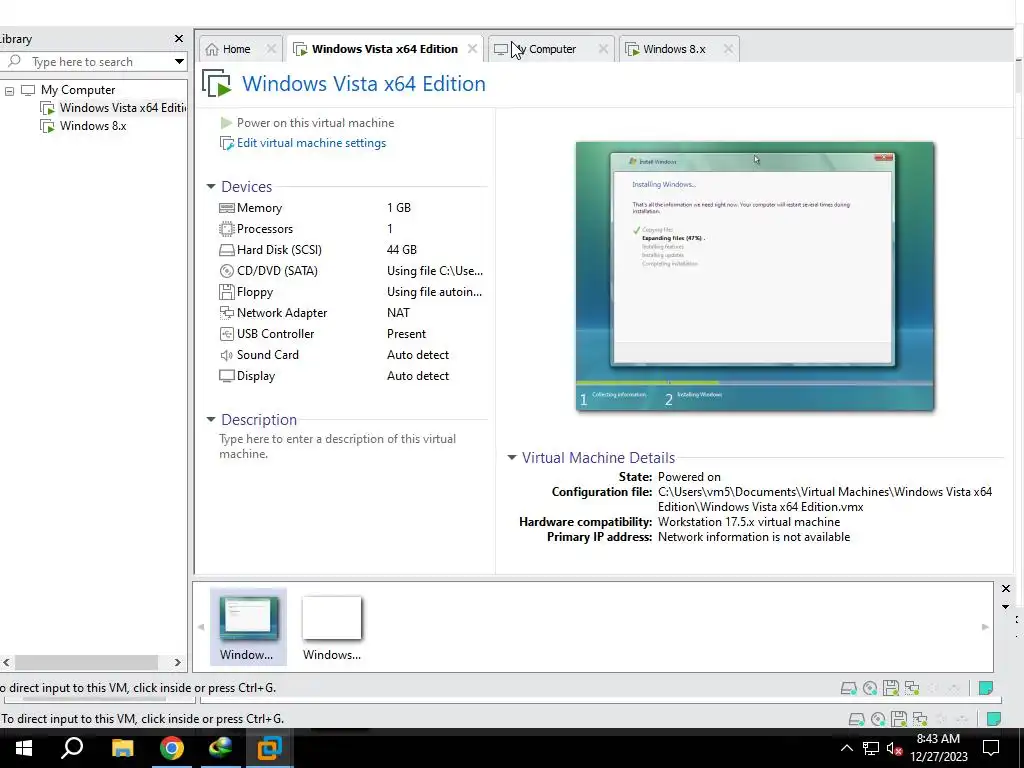Screen dimensions: 1024x768
Task: Close the My Computer tab
Action: [x=603, y=49]
